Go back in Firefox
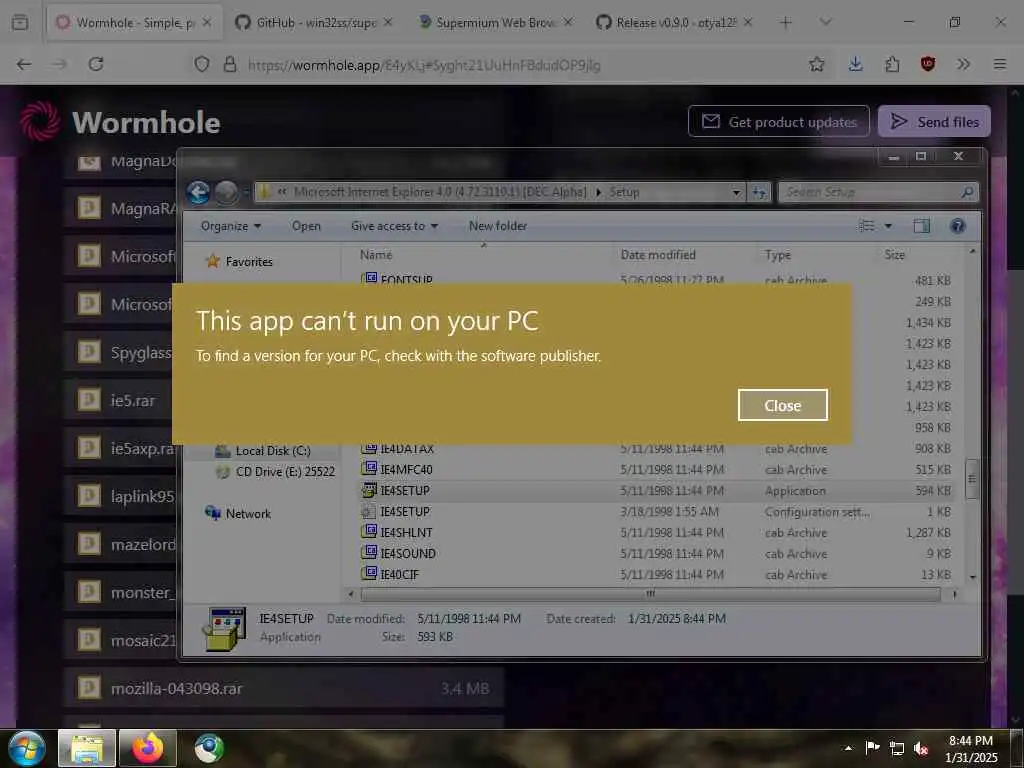Viewport: 1024px width, 768px height. click(24, 64)
